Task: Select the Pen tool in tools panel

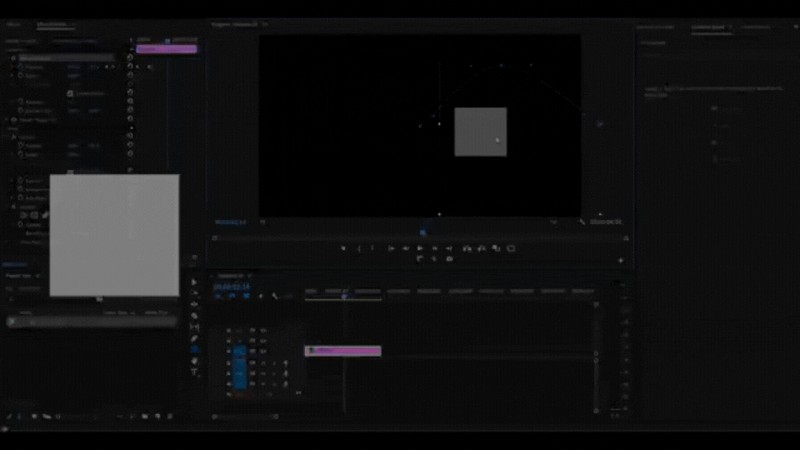Action: point(194,338)
